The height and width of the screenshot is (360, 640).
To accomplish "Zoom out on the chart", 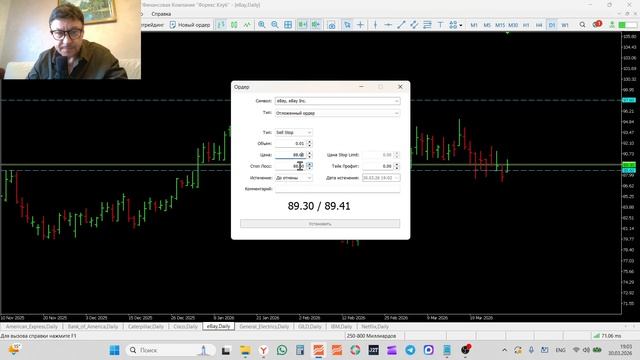I will (275, 25).
